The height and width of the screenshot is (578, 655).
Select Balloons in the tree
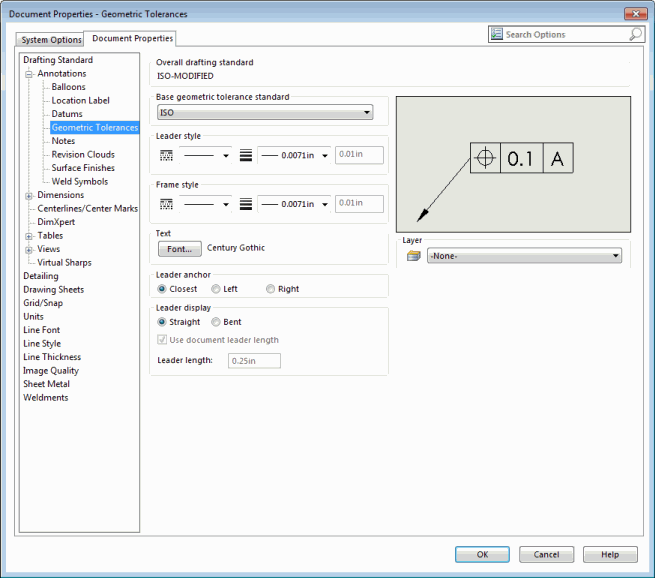[69, 87]
